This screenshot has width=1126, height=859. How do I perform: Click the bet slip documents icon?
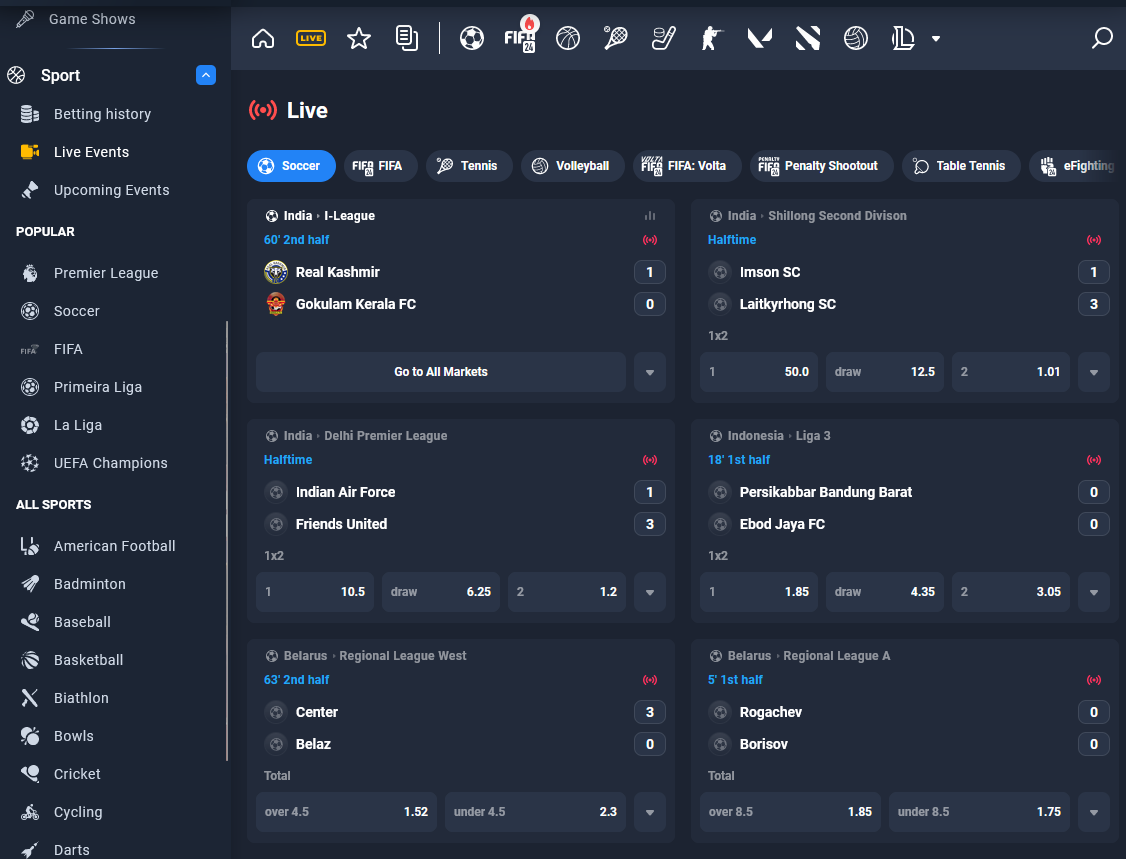pyautogui.click(x=407, y=38)
